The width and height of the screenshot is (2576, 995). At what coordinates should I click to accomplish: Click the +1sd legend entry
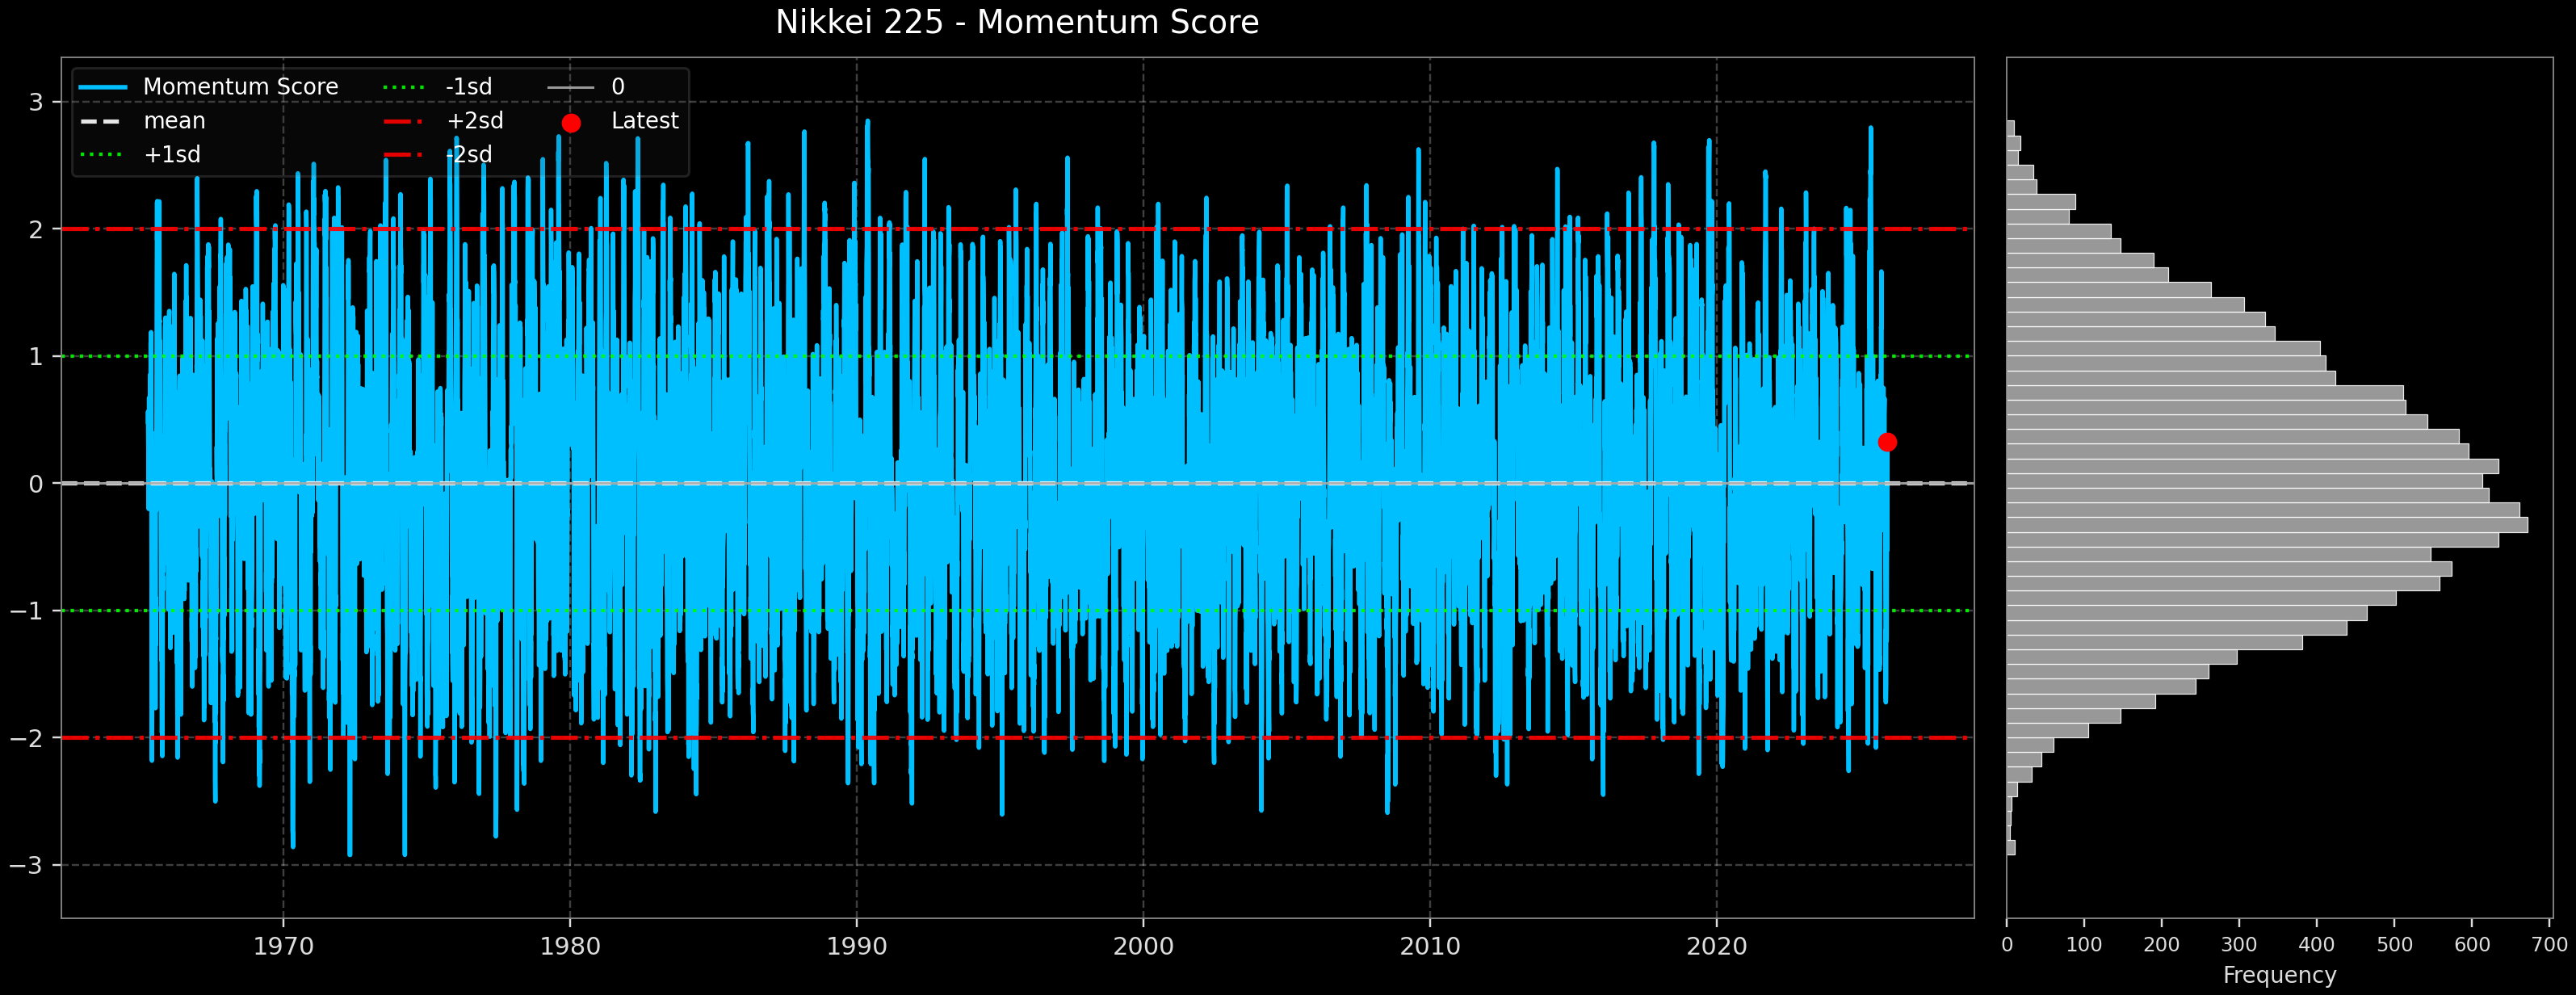coord(171,155)
